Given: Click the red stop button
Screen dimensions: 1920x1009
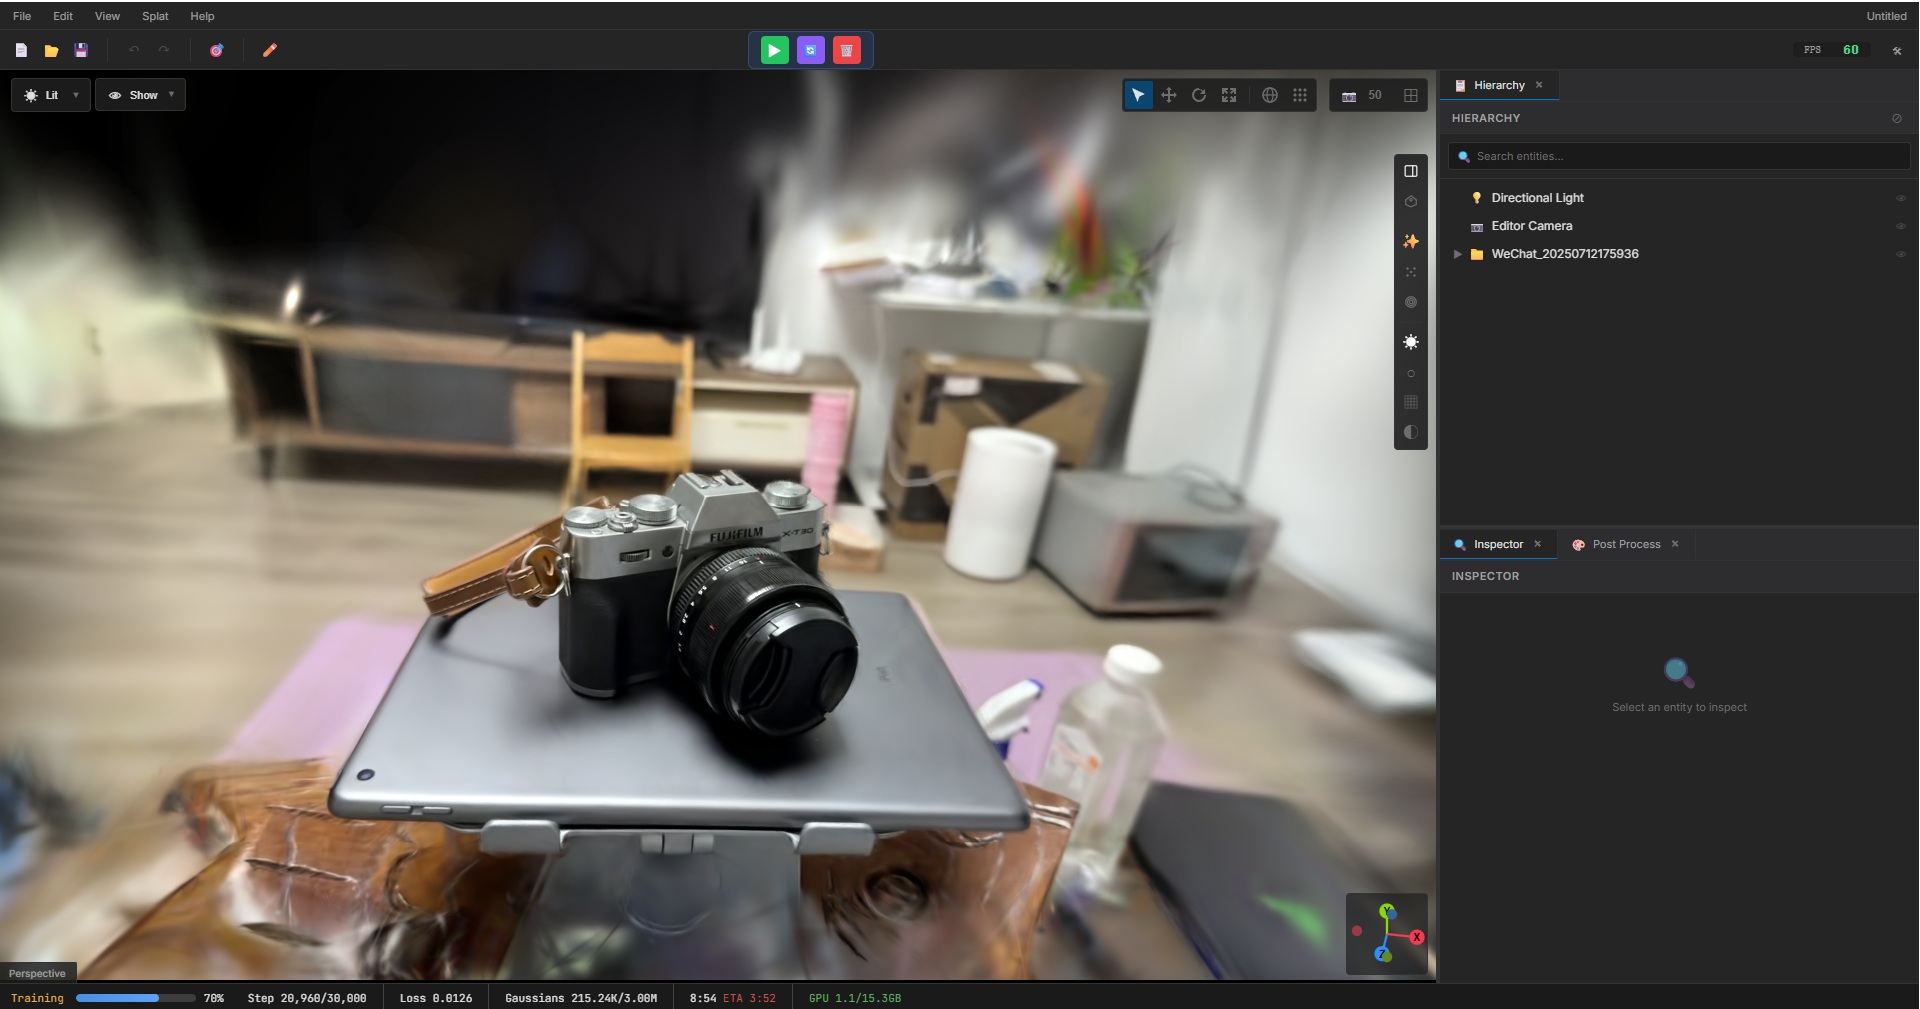Looking at the screenshot, I should pos(846,50).
